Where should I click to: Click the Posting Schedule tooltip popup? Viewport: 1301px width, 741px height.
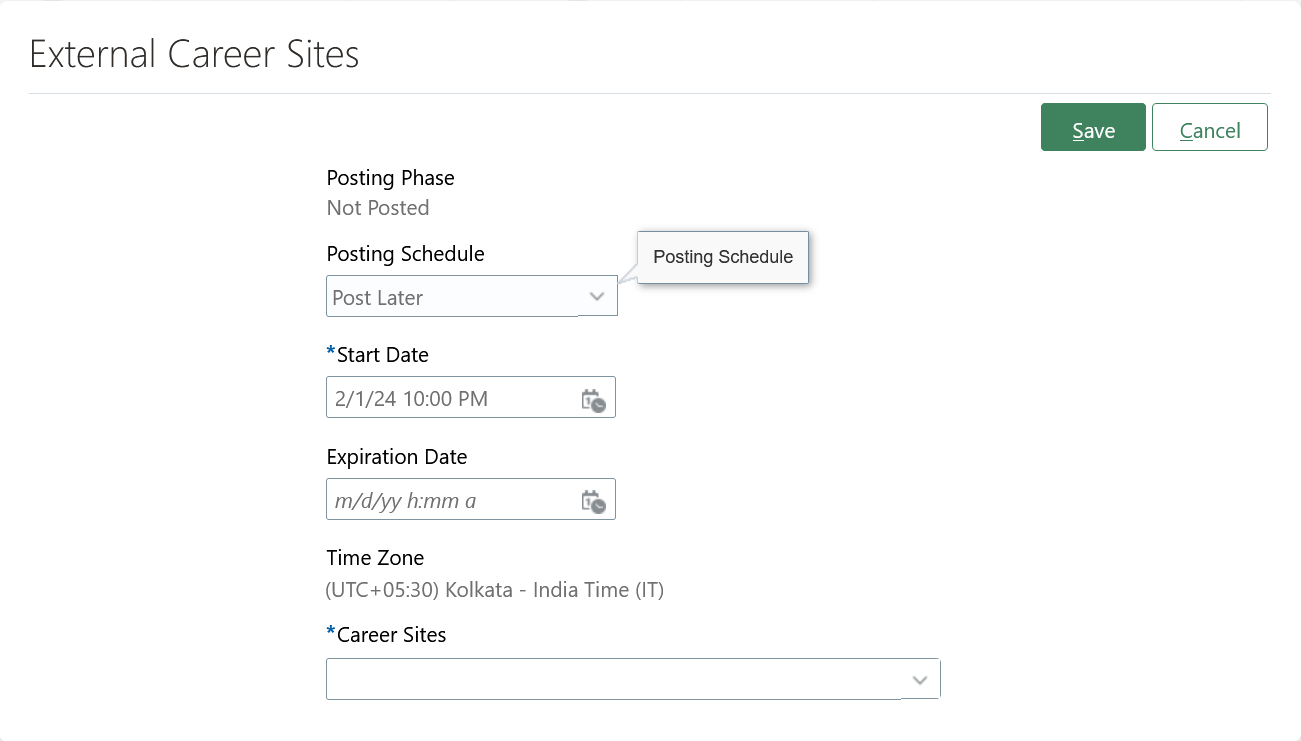point(723,257)
